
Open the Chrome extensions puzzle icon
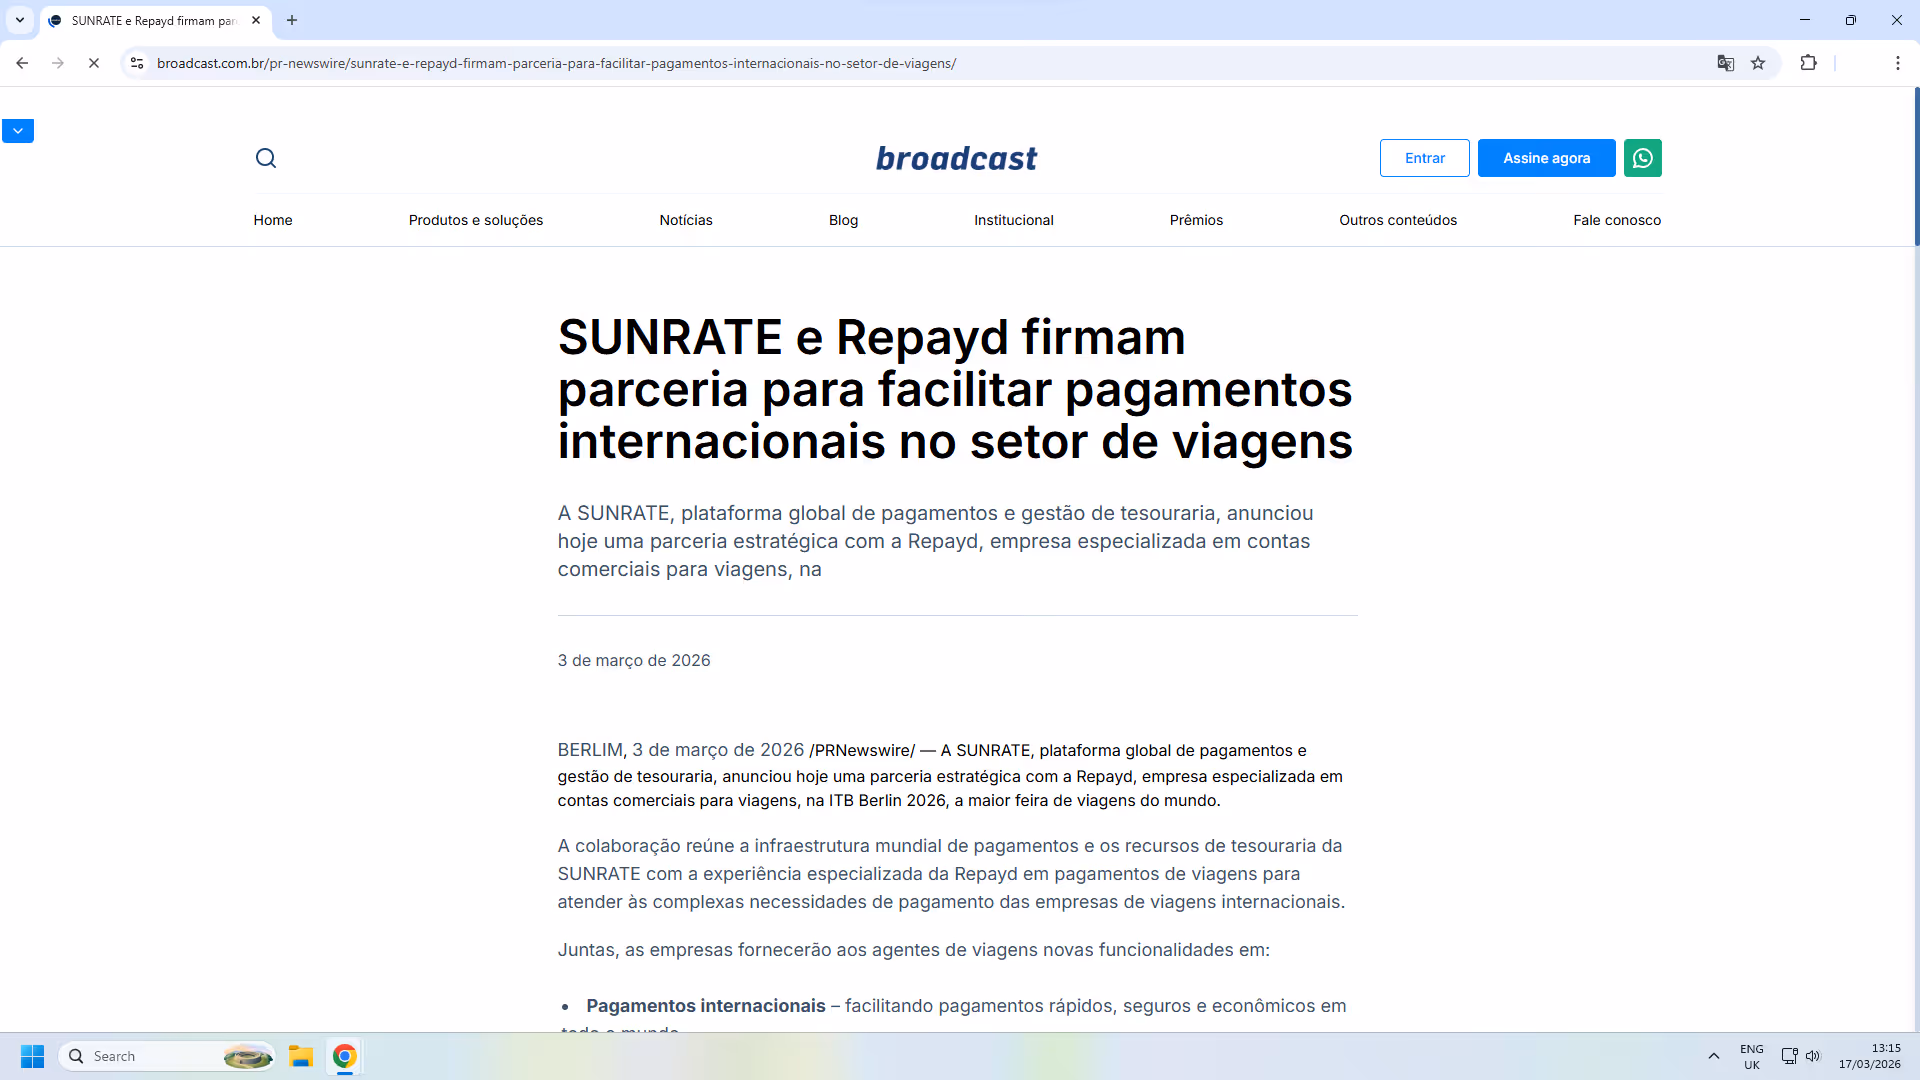coord(1808,63)
